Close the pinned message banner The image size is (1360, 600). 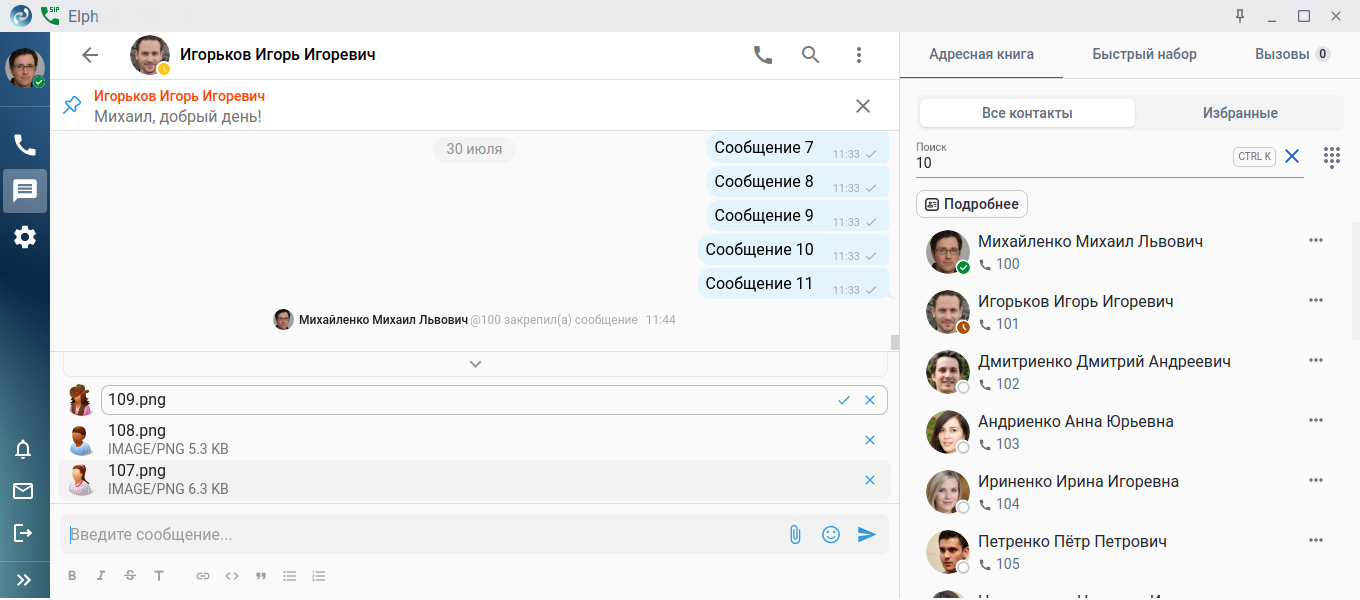[x=863, y=106]
